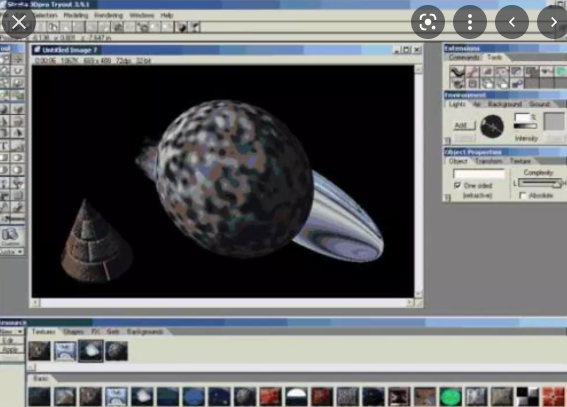567x407 pixels.
Task: Select the Text tool in the left toolbox
Action: pos(4,146)
